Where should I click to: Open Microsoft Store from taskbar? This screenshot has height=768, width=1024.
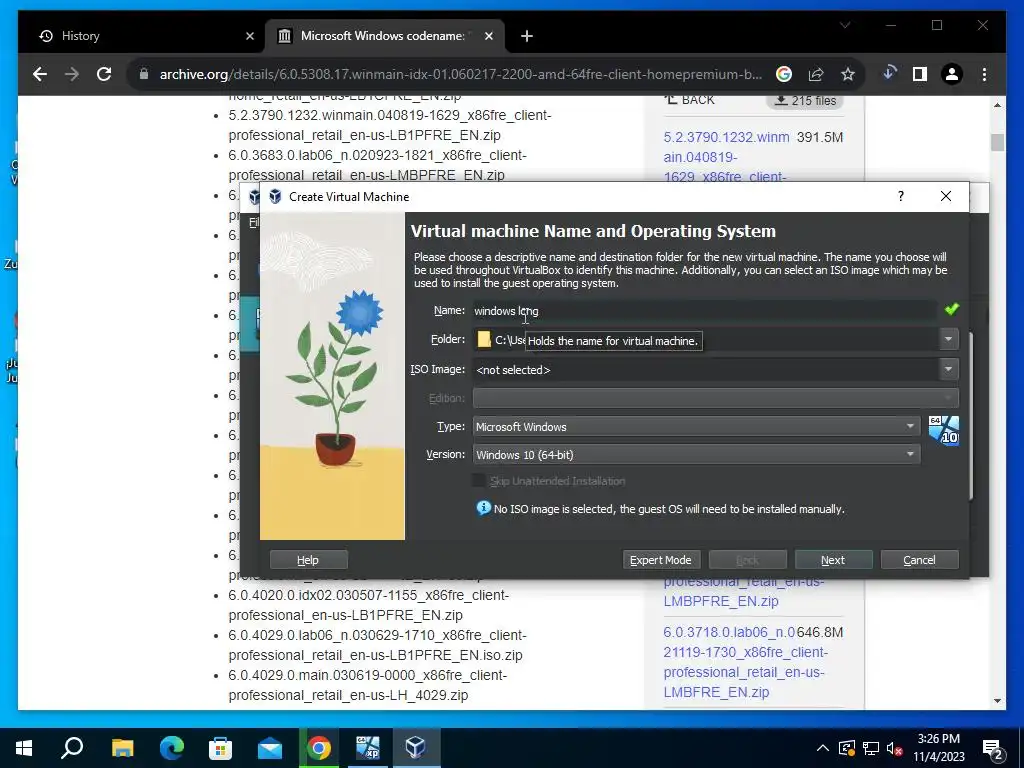221,748
